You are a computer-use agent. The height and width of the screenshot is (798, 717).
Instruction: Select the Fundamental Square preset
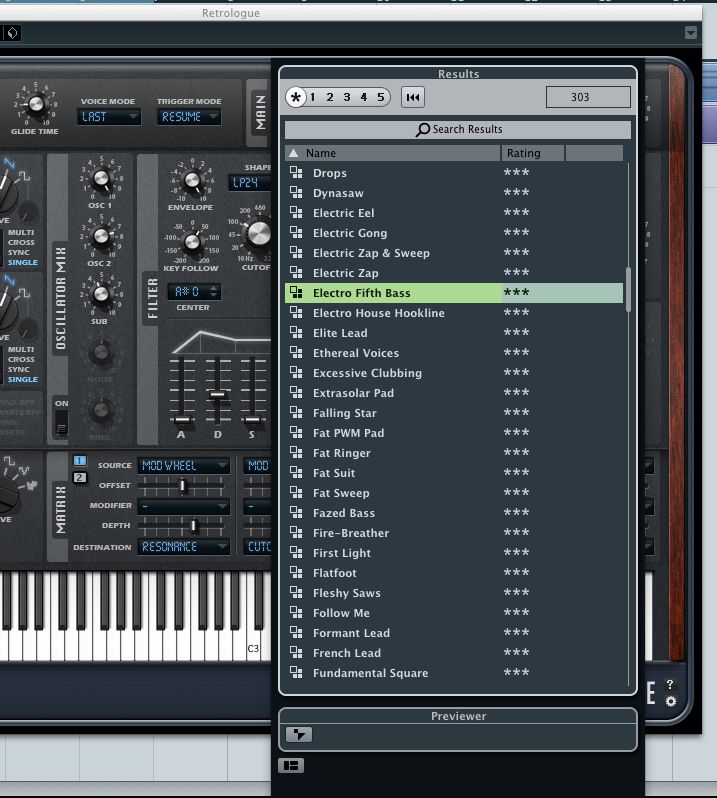[454, 673]
